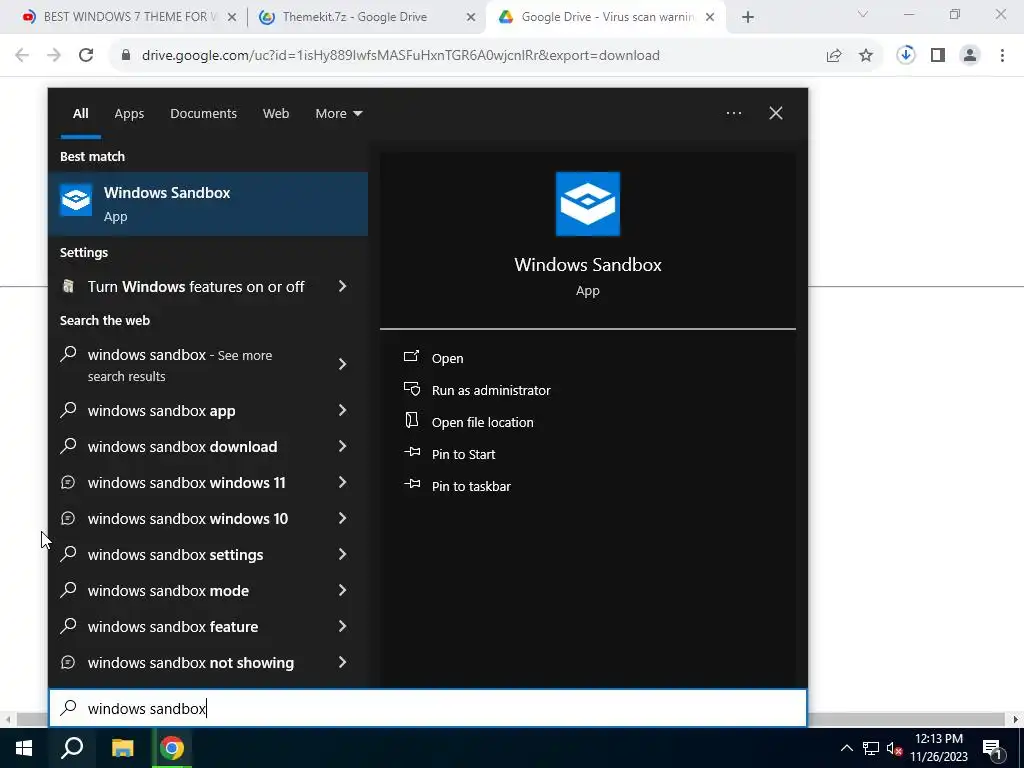Select Pin to Start
This screenshot has width=1024, height=768.
pos(463,454)
